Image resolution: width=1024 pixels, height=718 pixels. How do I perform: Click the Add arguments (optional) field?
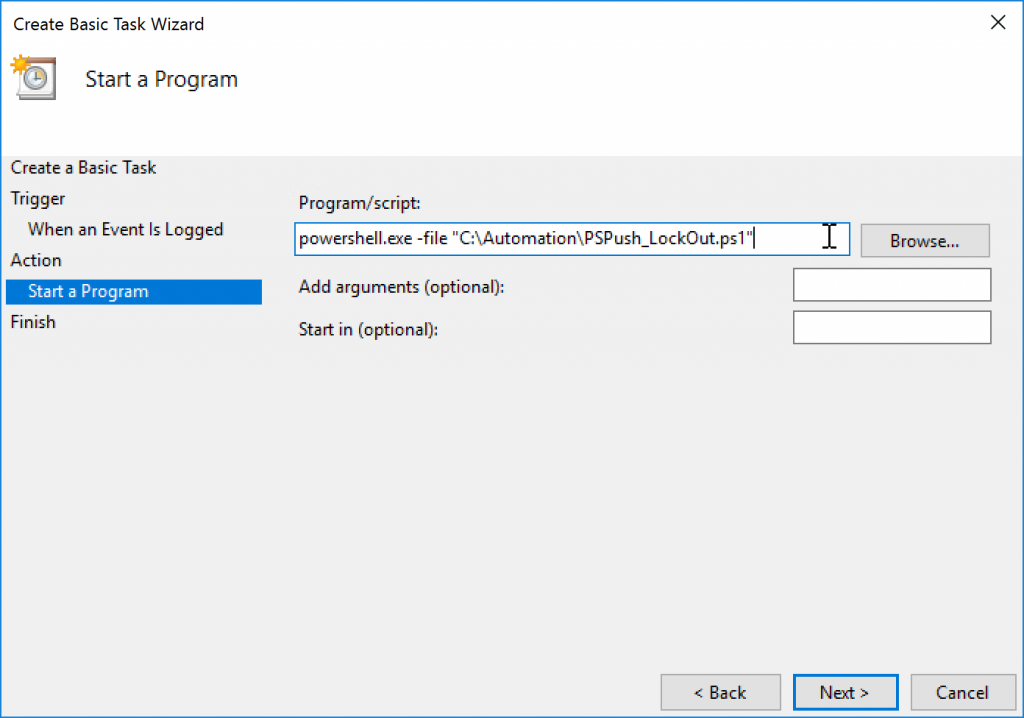click(891, 285)
